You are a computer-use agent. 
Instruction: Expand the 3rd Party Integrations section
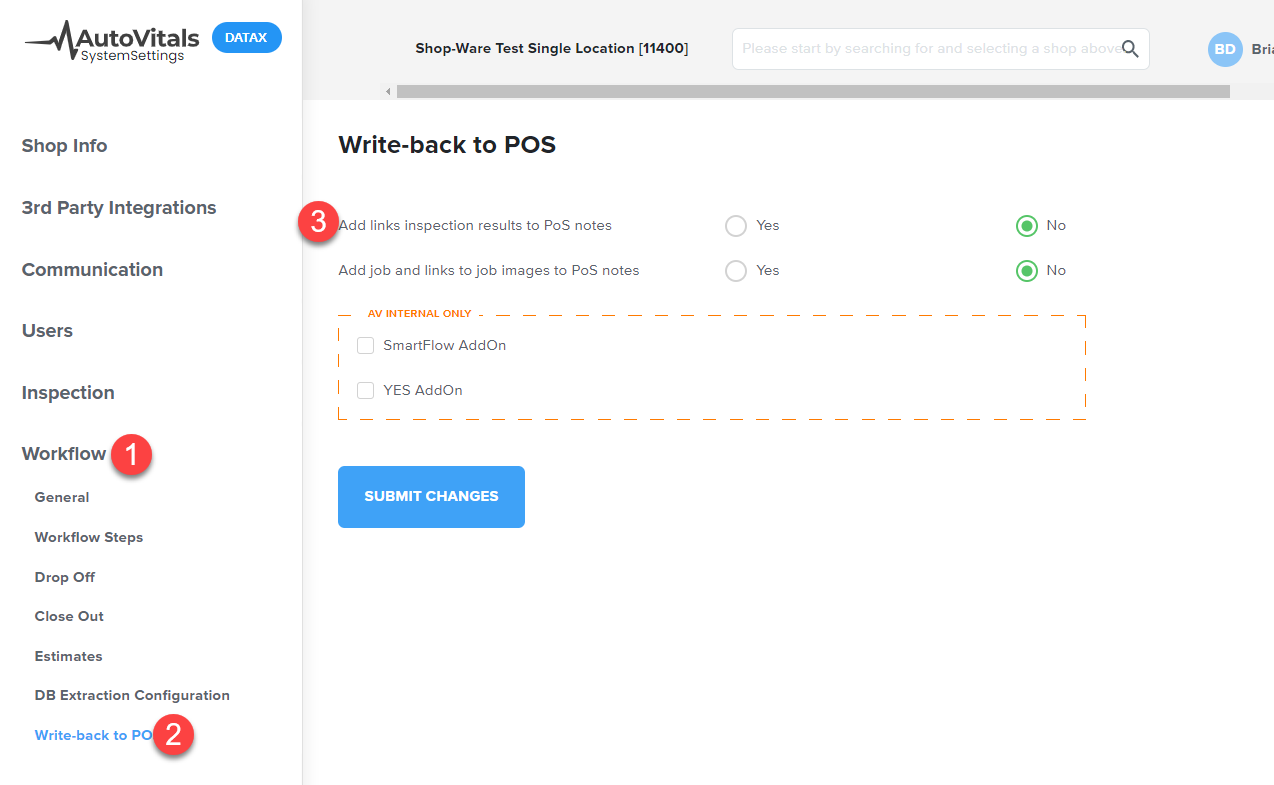click(119, 208)
